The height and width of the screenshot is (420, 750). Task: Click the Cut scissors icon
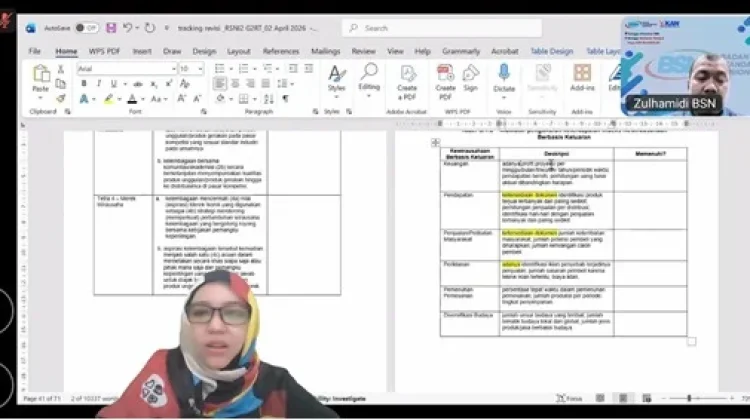pos(61,69)
